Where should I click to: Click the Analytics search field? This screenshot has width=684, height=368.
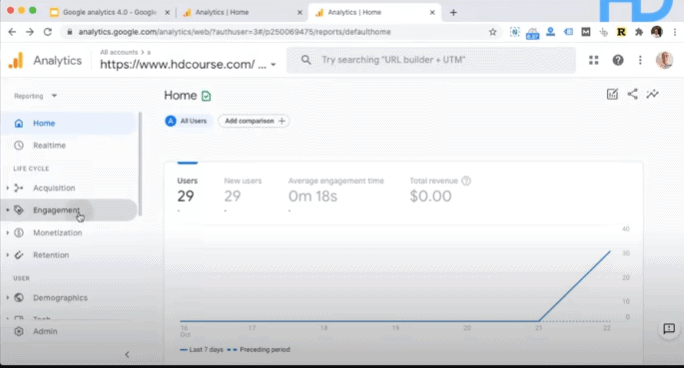pyautogui.click(x=431, y=60)
